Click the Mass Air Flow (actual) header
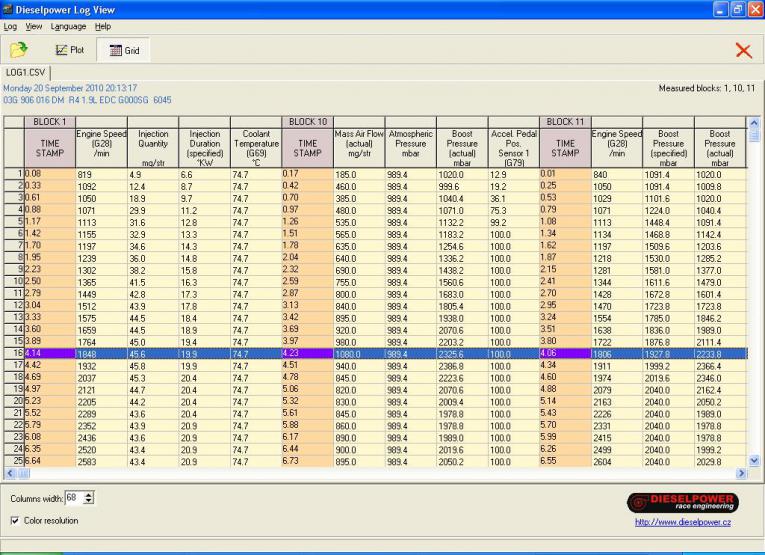 (359, 148)
